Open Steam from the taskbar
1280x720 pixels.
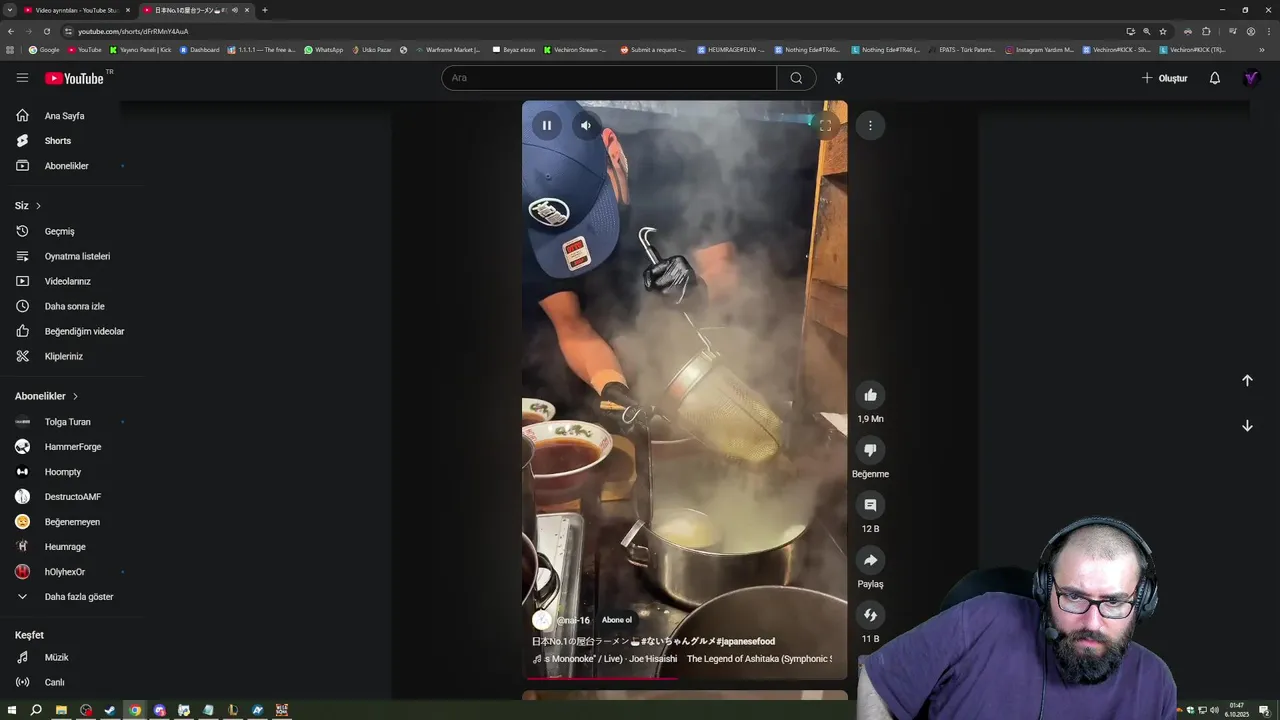coord(110,710)
